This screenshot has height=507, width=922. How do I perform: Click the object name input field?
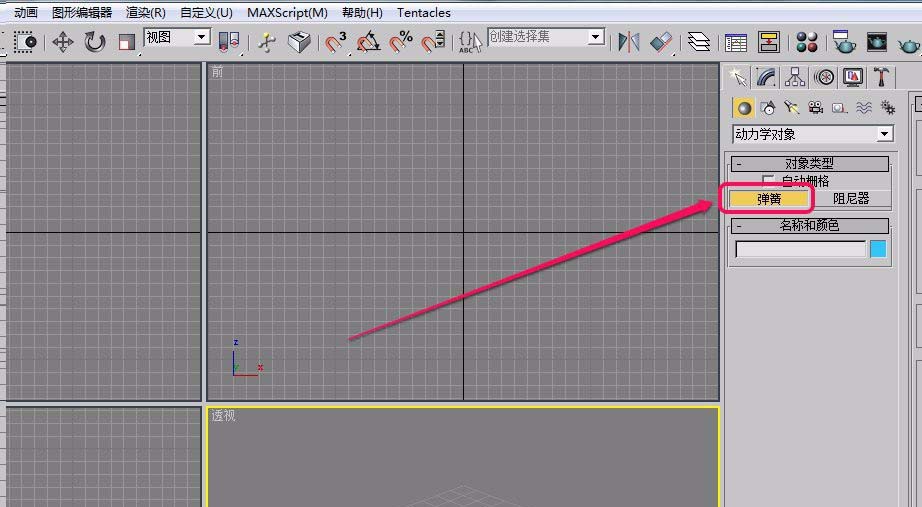coord(801,249)
